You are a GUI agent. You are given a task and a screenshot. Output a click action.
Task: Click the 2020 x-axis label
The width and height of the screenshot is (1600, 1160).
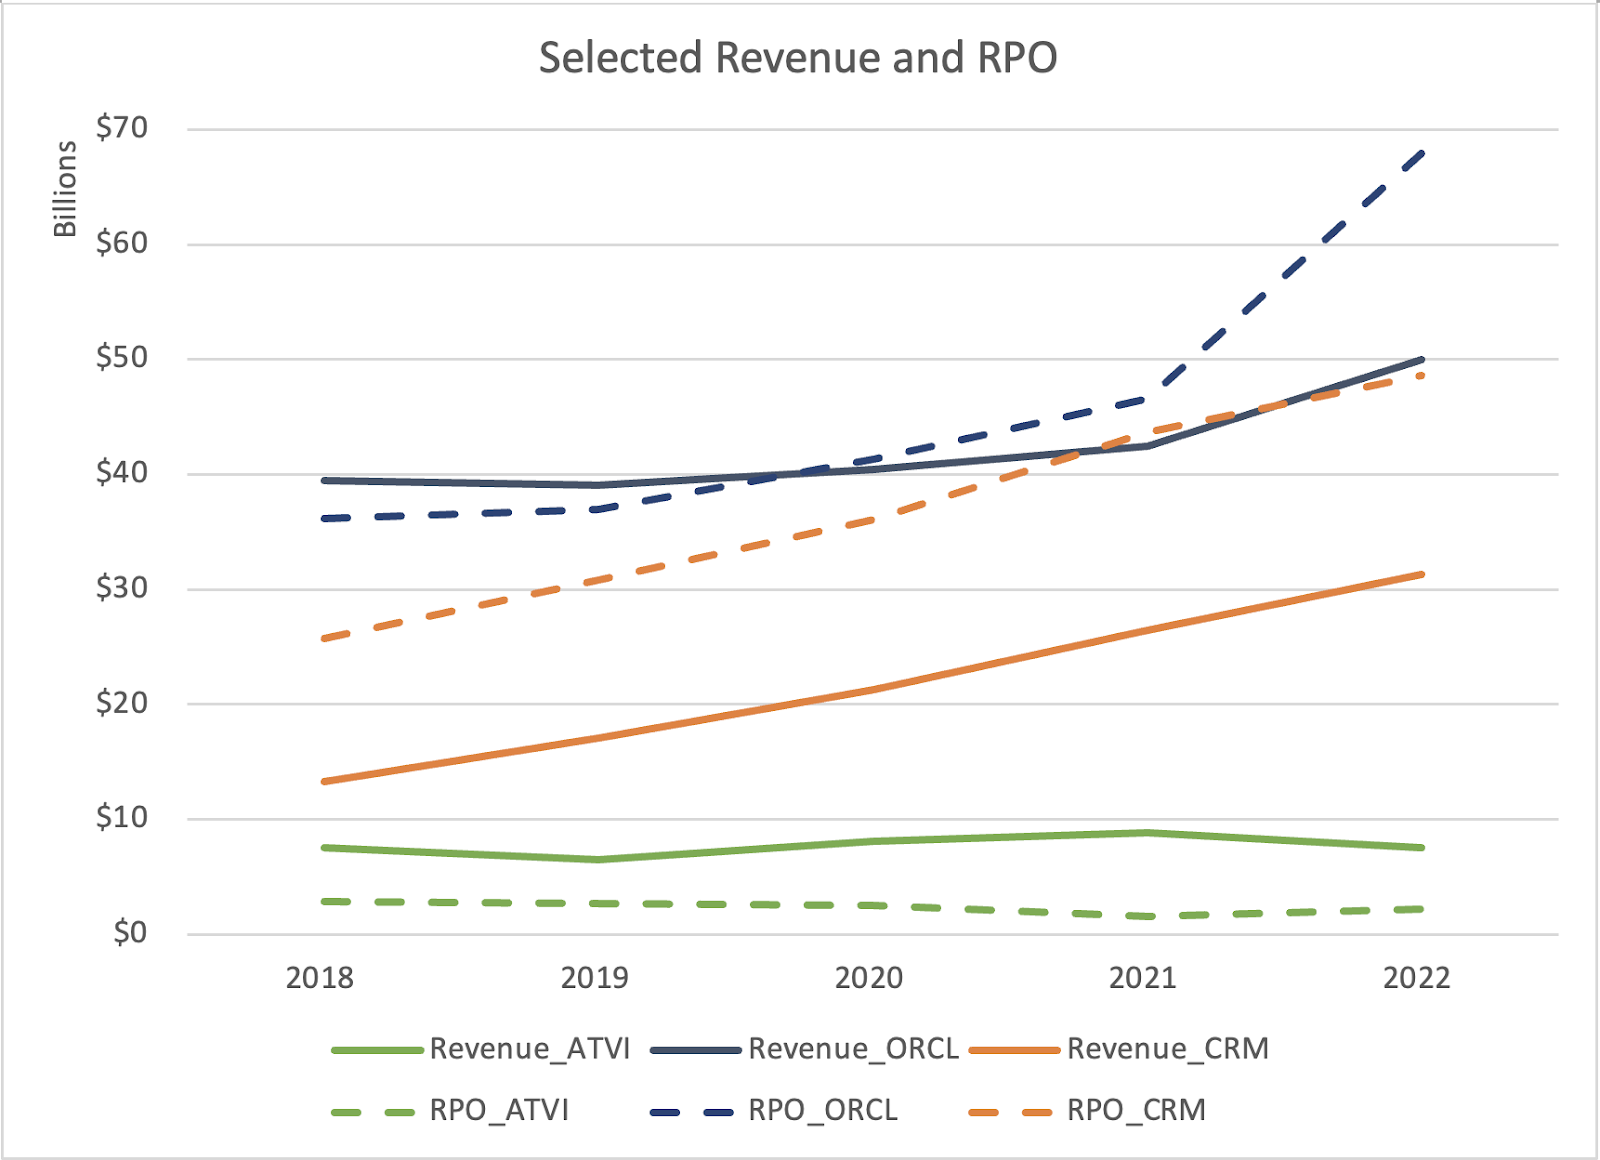click(x=869, y=978)
